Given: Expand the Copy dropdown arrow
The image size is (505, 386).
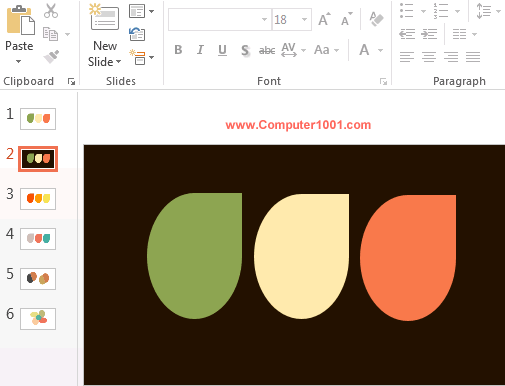Looking at the screenshot, I should pyautogui.click(x=67, y=34).
